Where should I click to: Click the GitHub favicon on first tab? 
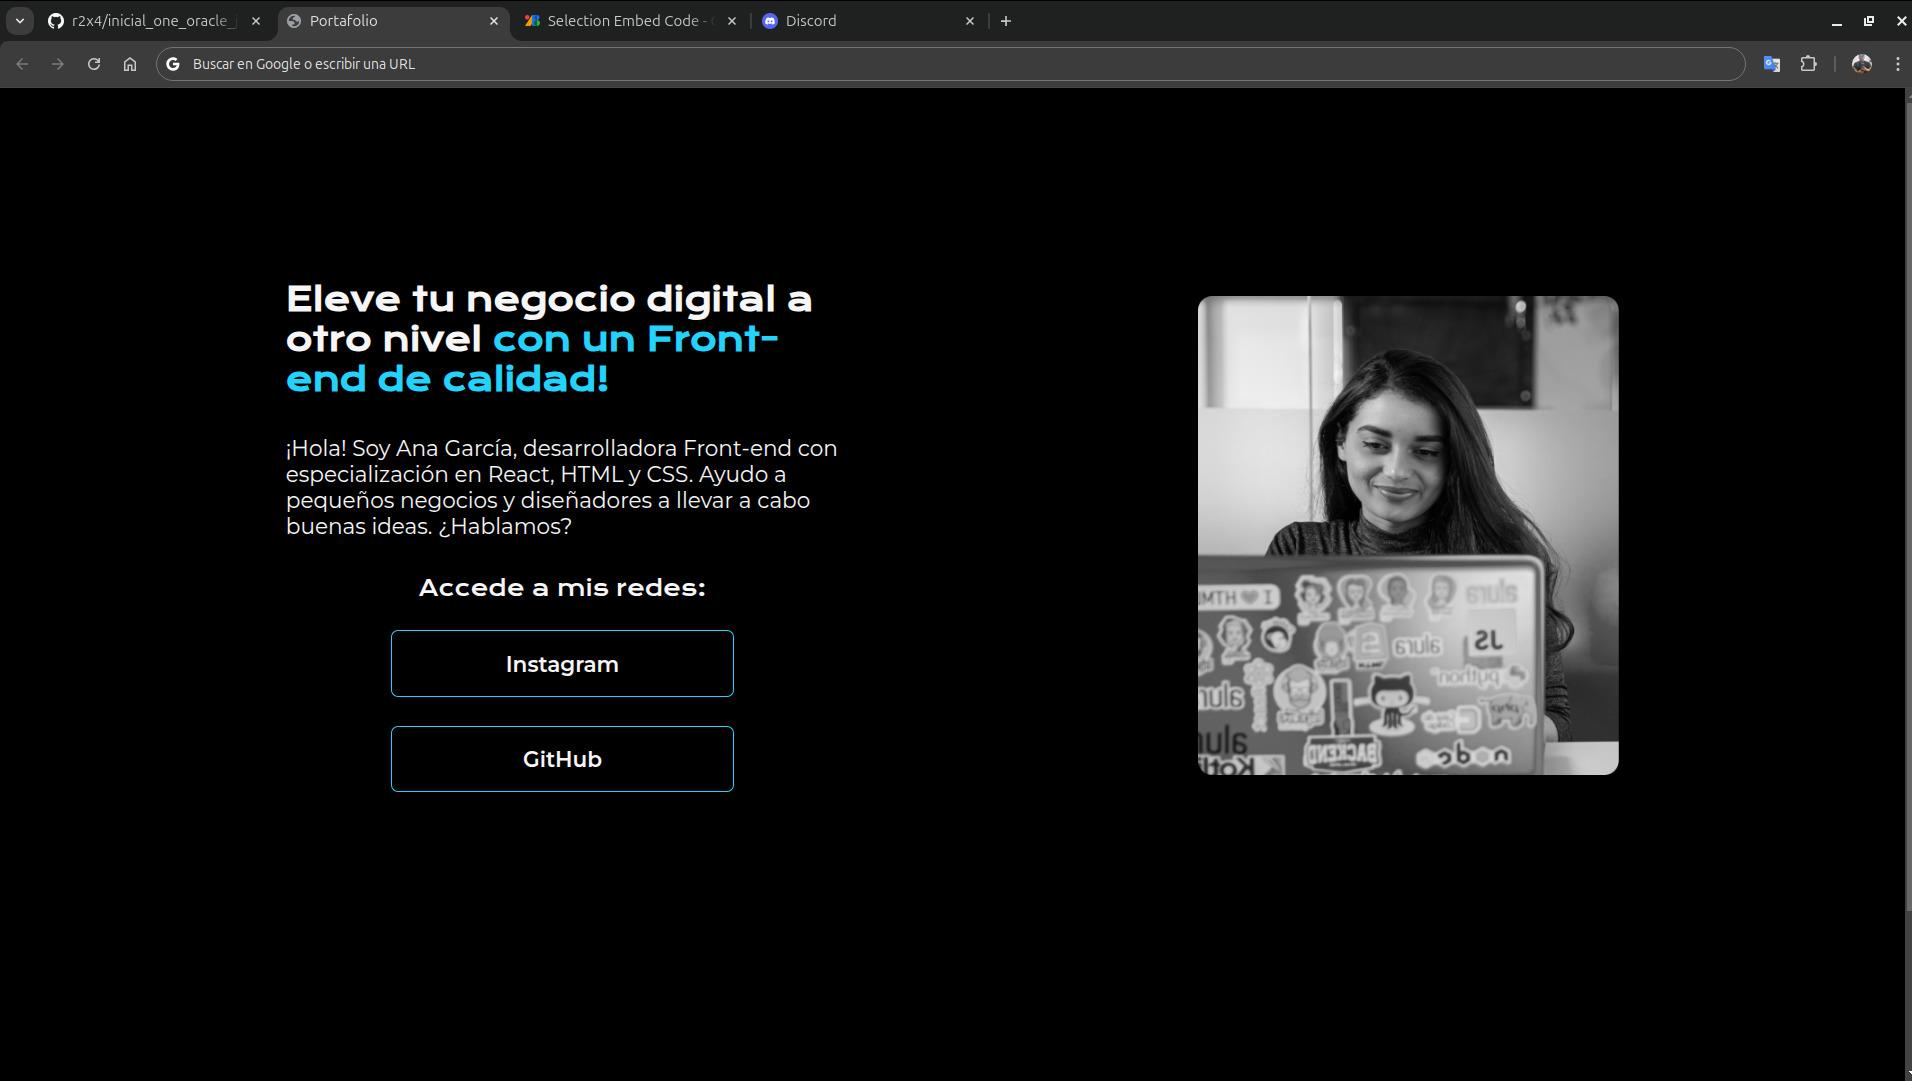pos(56,21)
